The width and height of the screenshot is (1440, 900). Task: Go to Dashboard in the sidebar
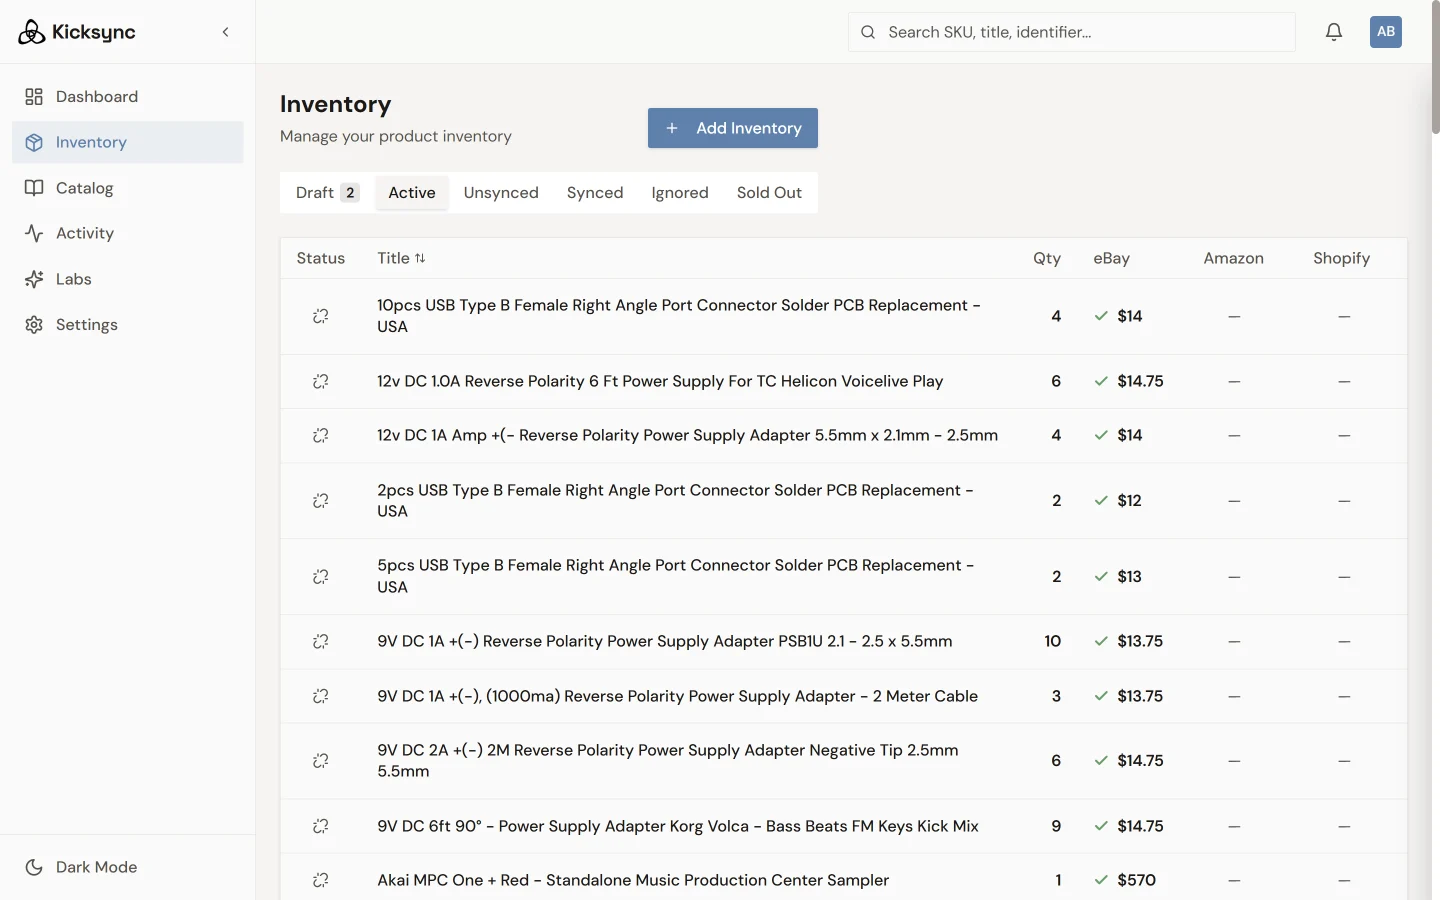(128, 97)
